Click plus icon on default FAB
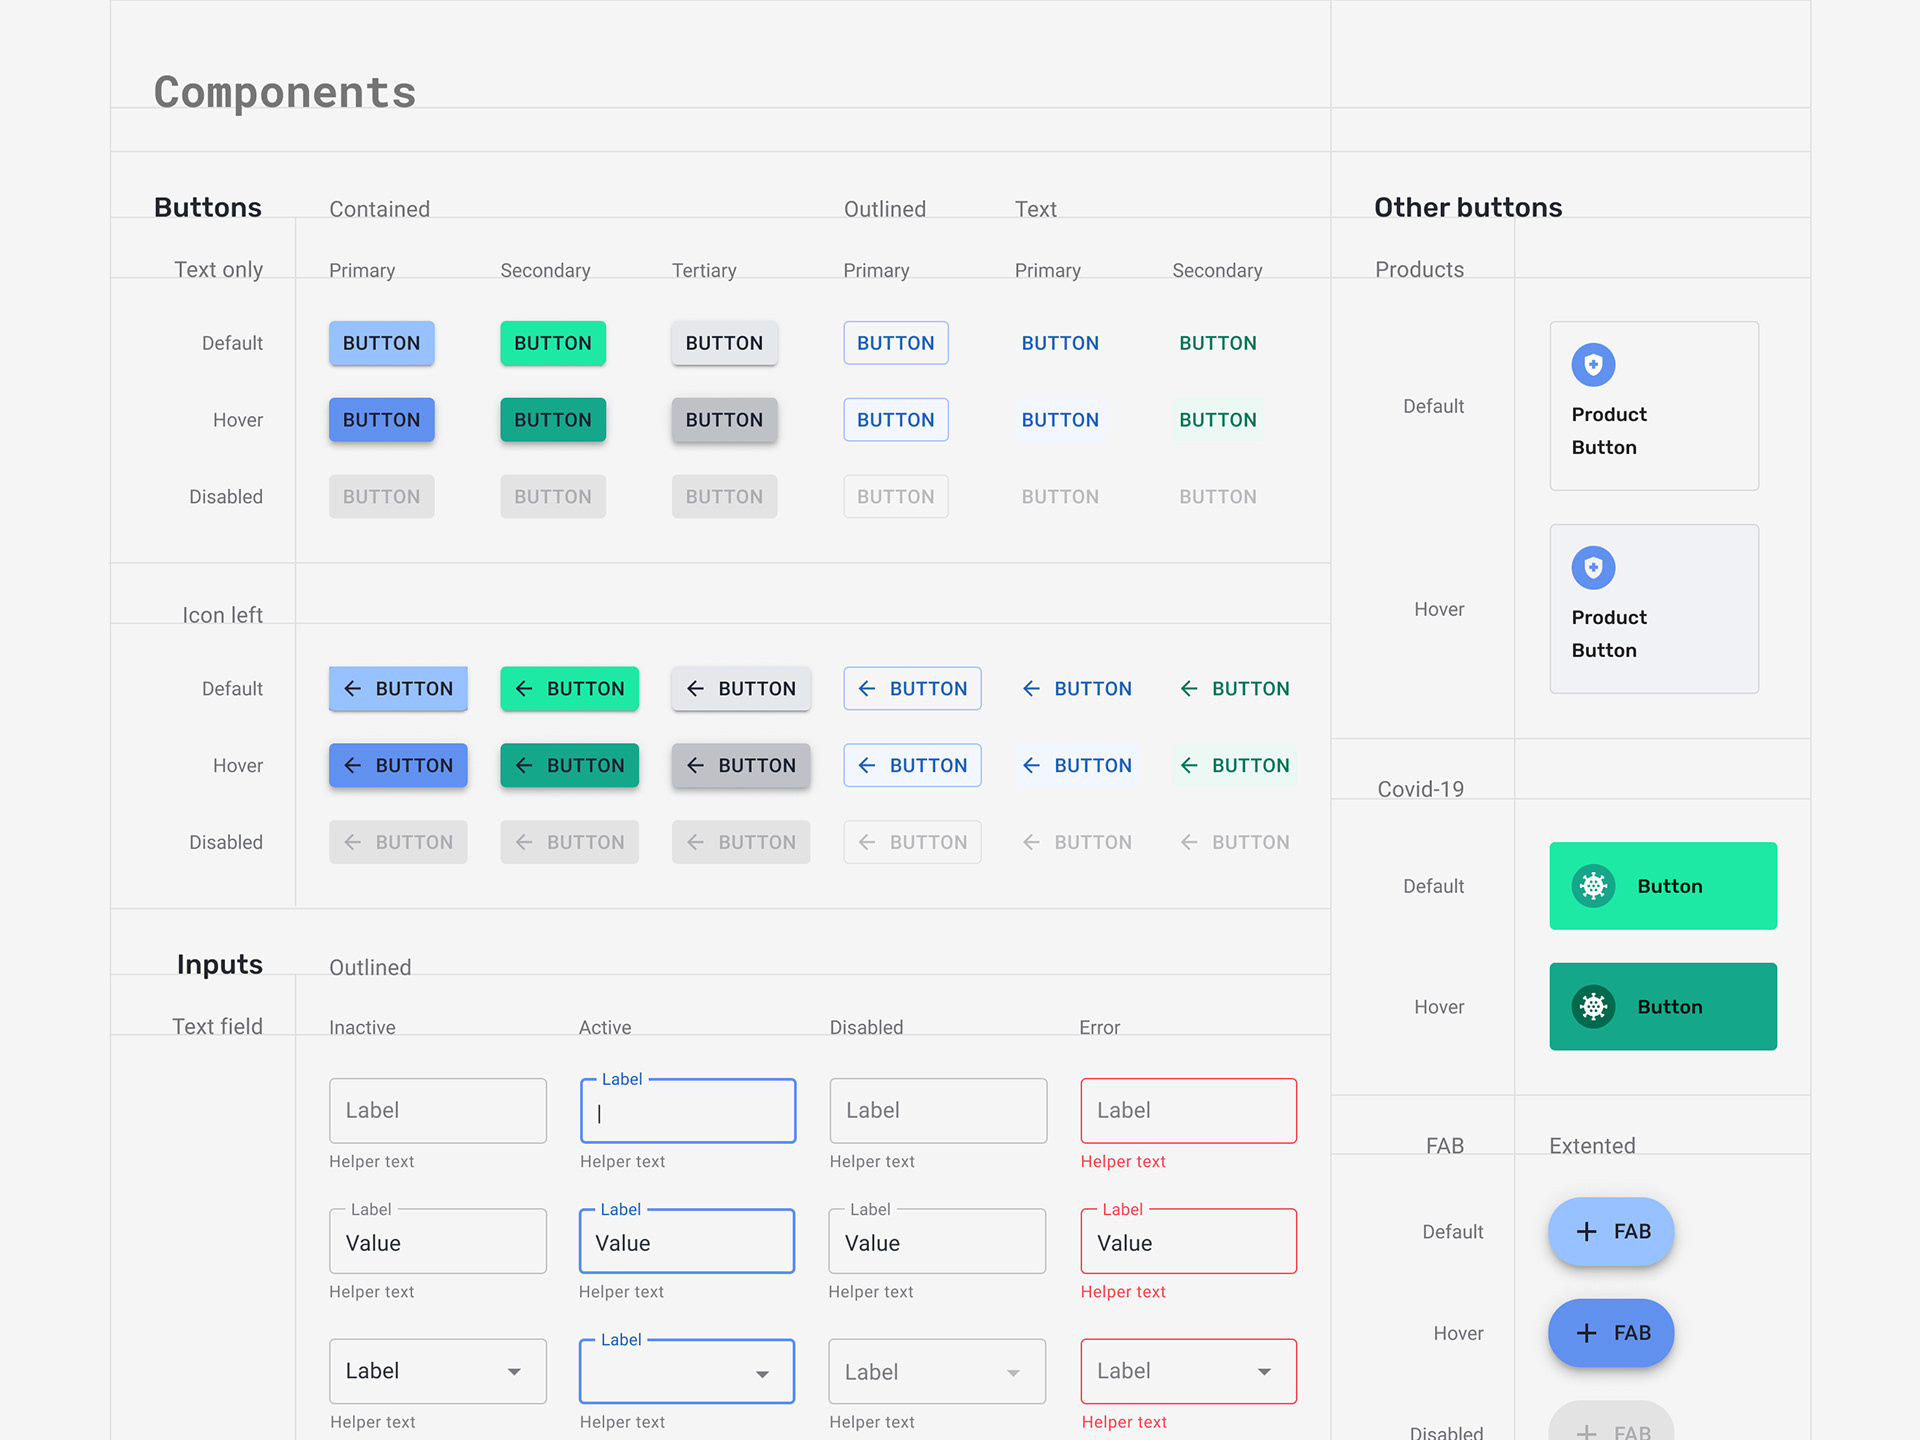1920x1440 pixels. point(1586,1232)
